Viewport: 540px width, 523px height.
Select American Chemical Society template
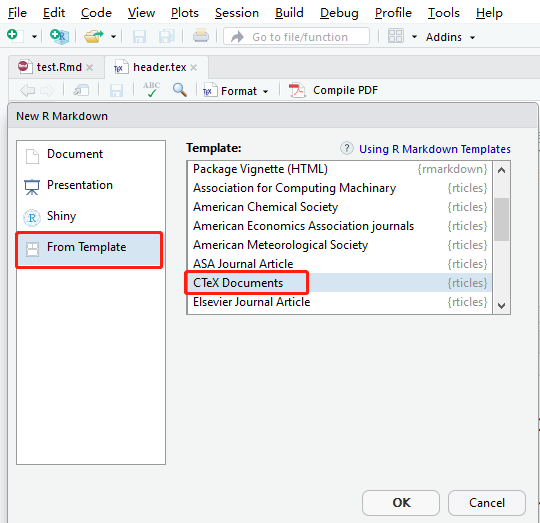[x=340, y=207]
